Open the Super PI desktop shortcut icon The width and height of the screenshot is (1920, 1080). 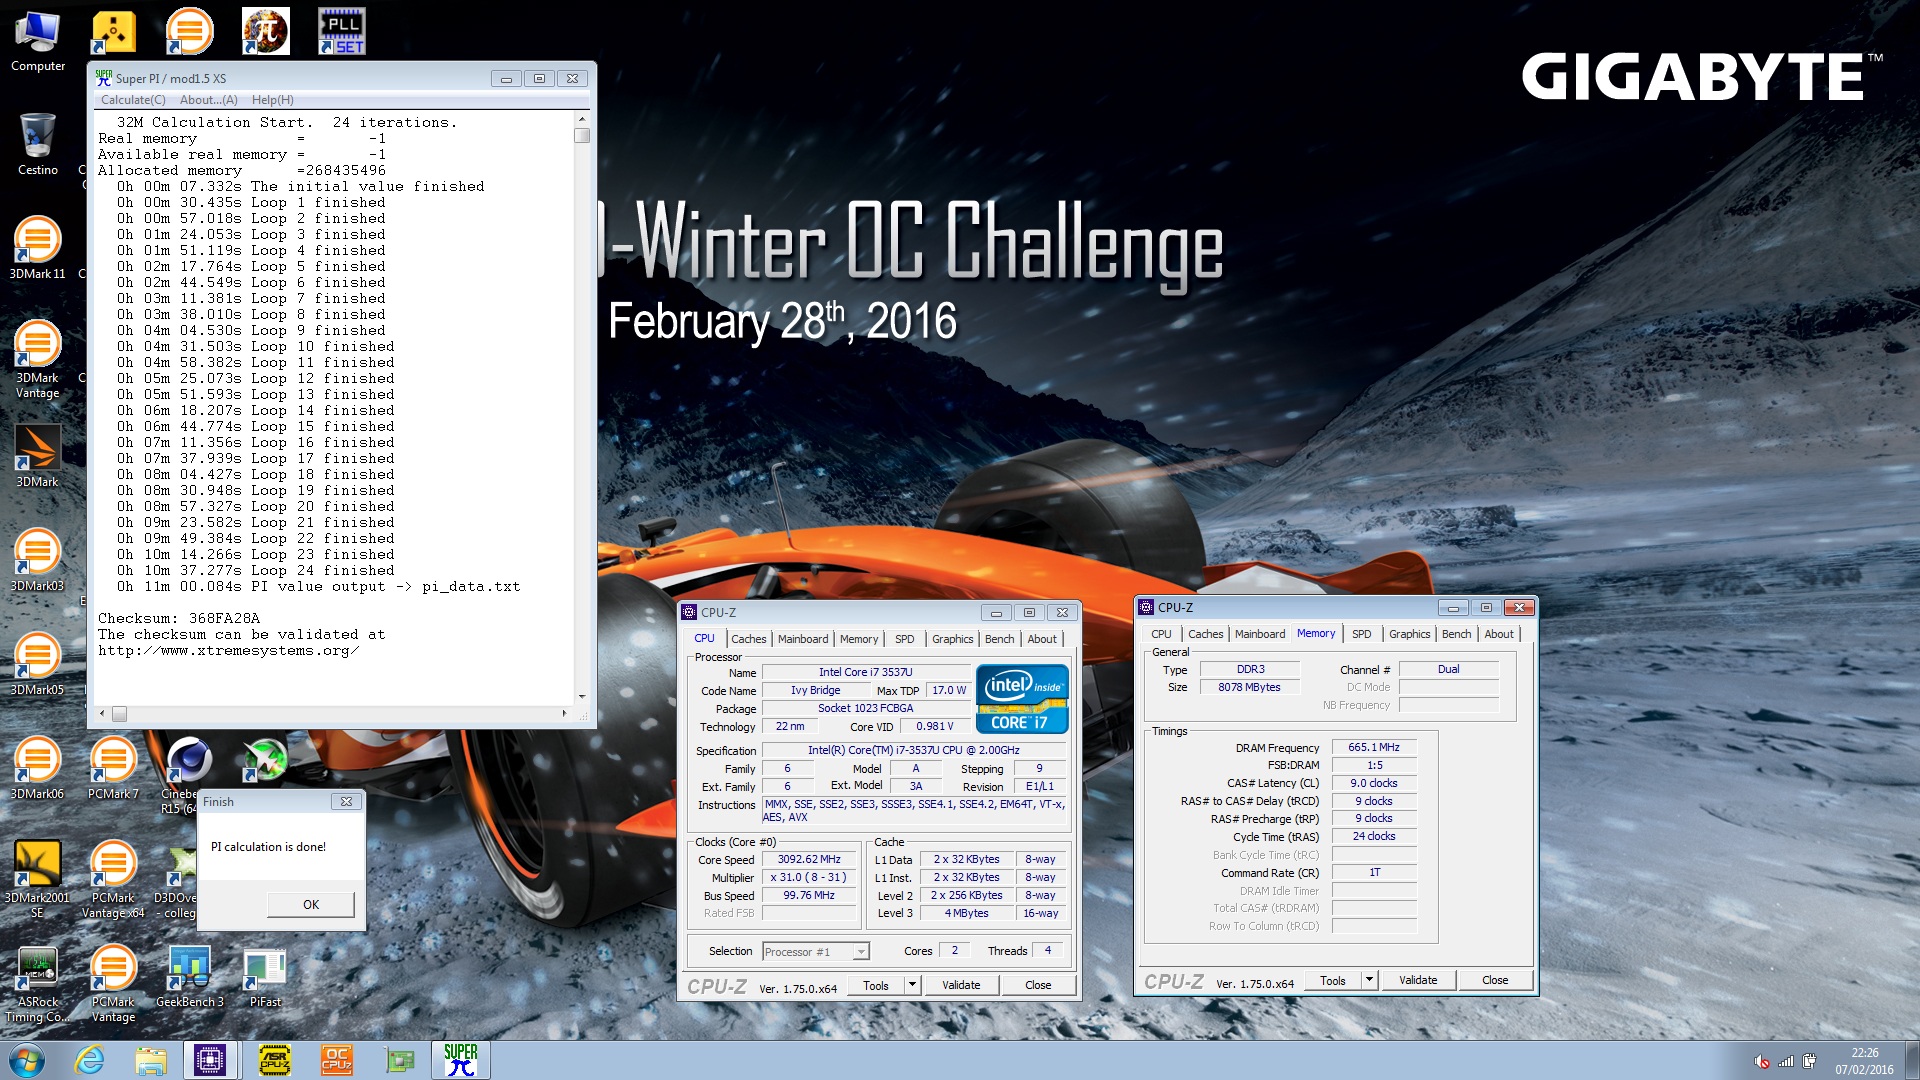coord(266,30)
